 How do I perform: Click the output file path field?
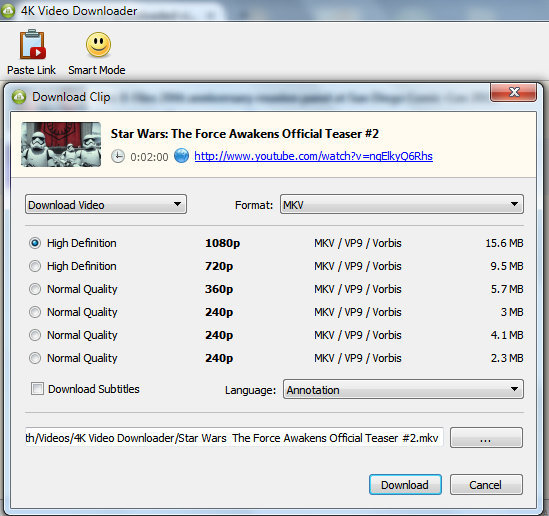click(x=234, y=438)
